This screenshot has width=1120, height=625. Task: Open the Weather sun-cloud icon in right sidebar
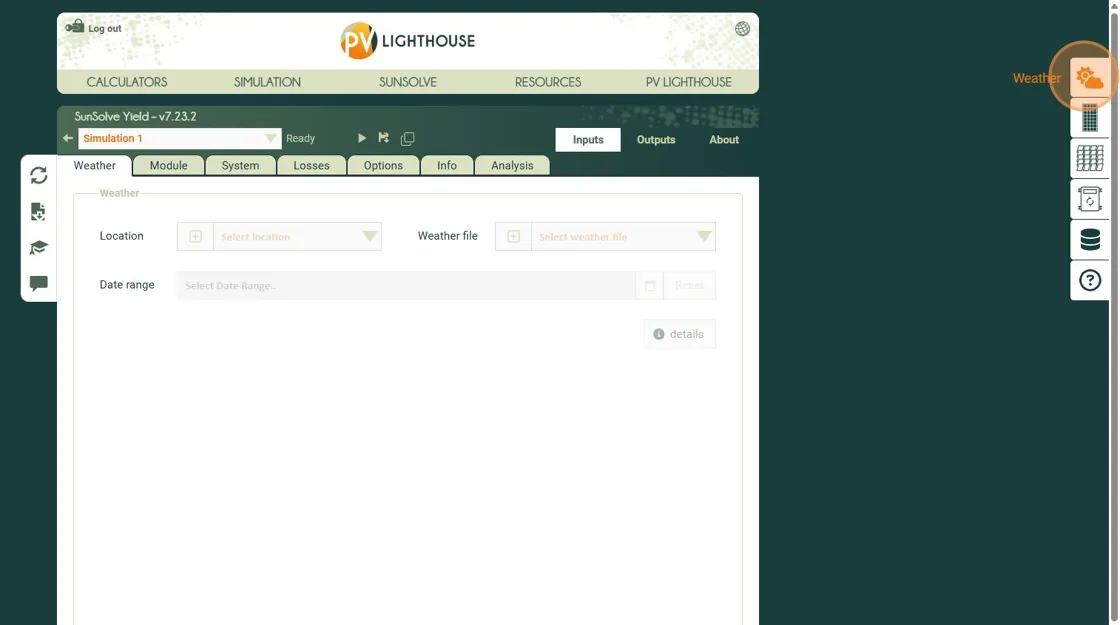(x=1089, y=78)
